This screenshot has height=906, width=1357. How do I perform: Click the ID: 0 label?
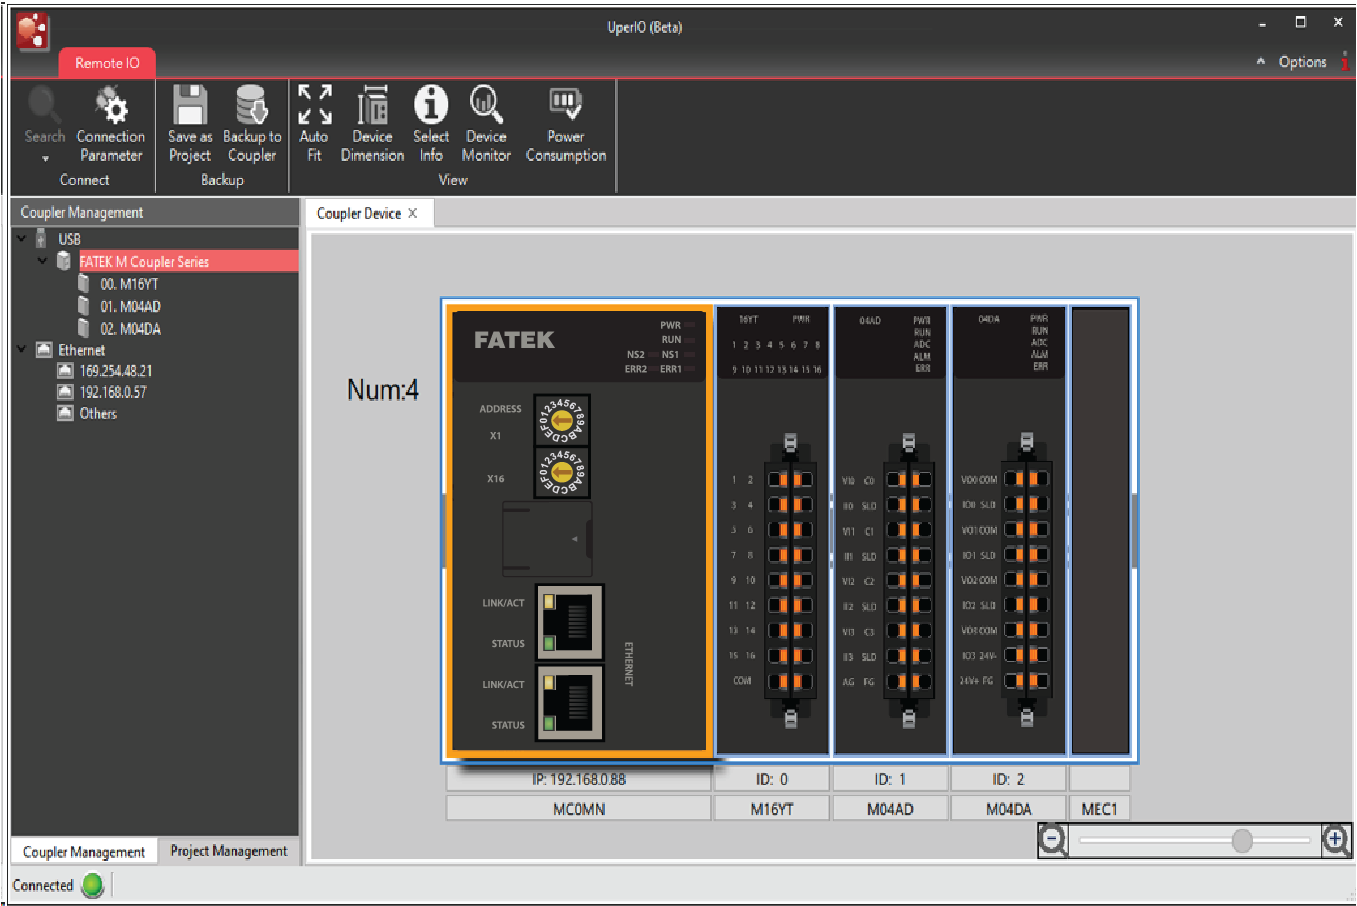coord(772,779)
